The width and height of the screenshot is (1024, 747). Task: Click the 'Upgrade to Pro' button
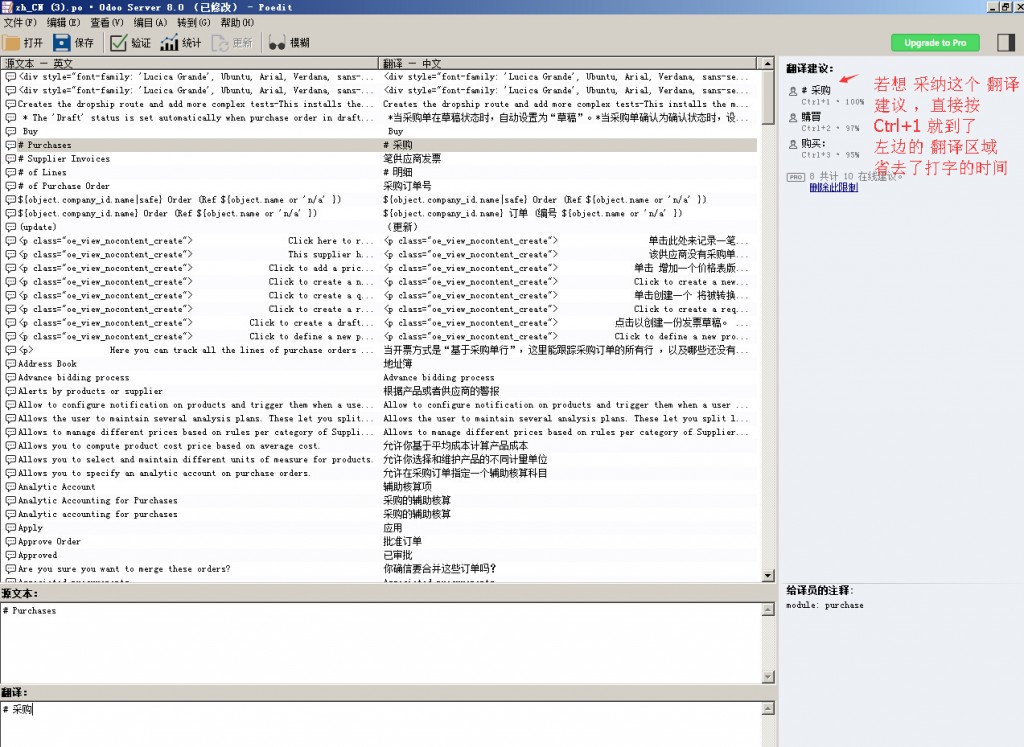[935, 43]
